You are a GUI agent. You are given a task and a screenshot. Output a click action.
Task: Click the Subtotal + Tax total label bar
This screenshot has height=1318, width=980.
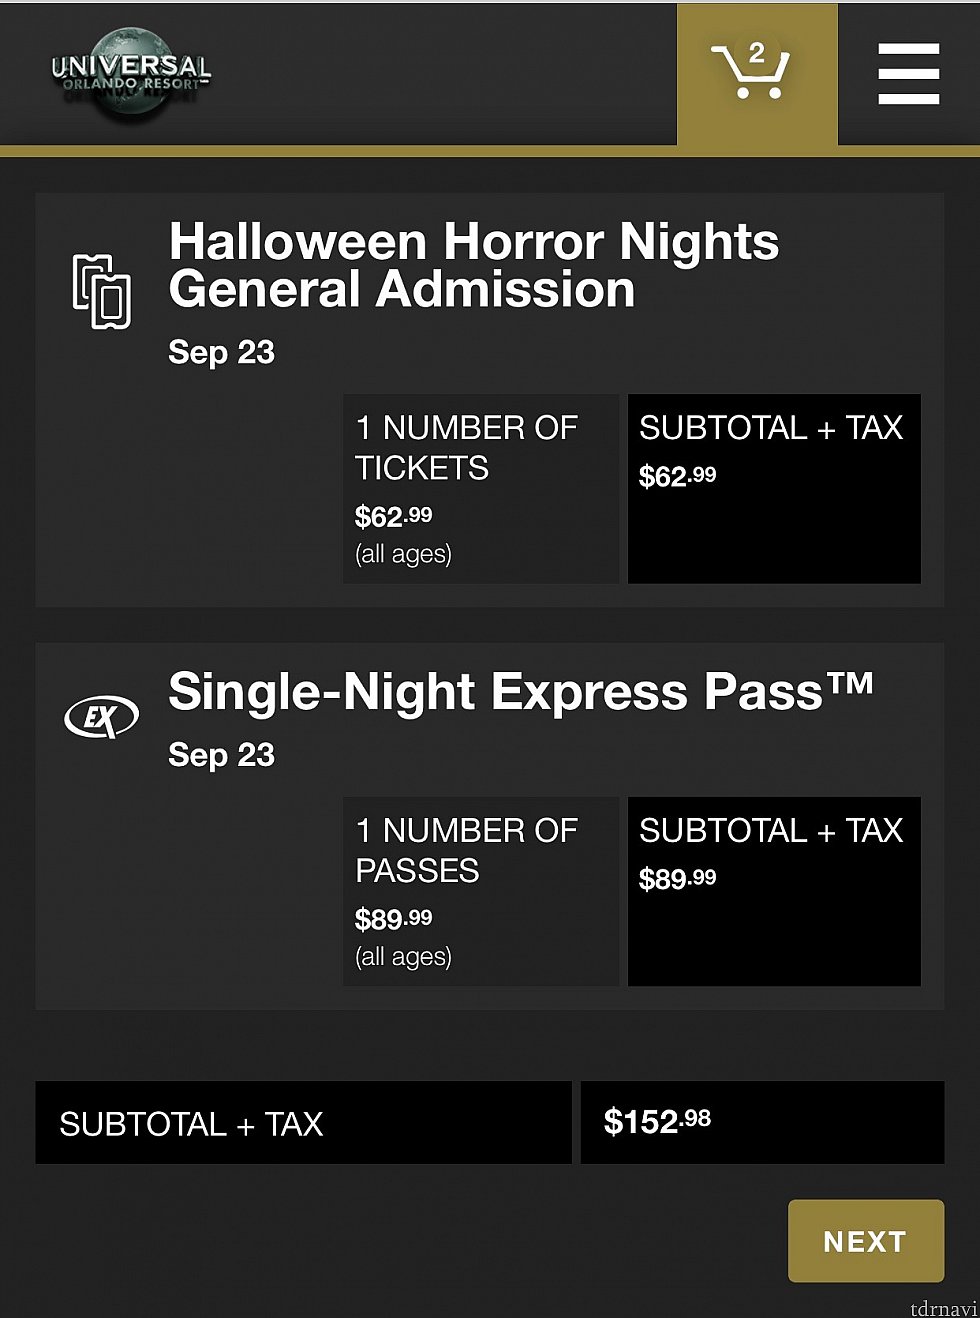303,1123
